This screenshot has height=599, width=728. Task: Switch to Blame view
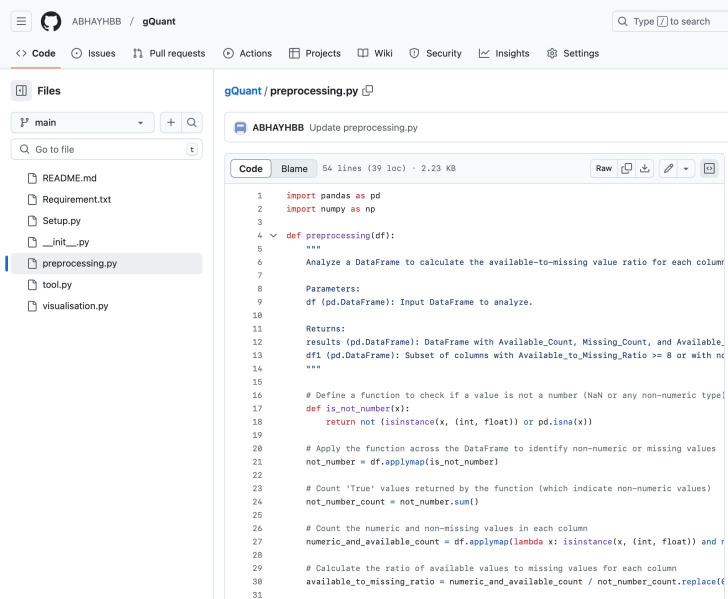[x=294, y=169]
